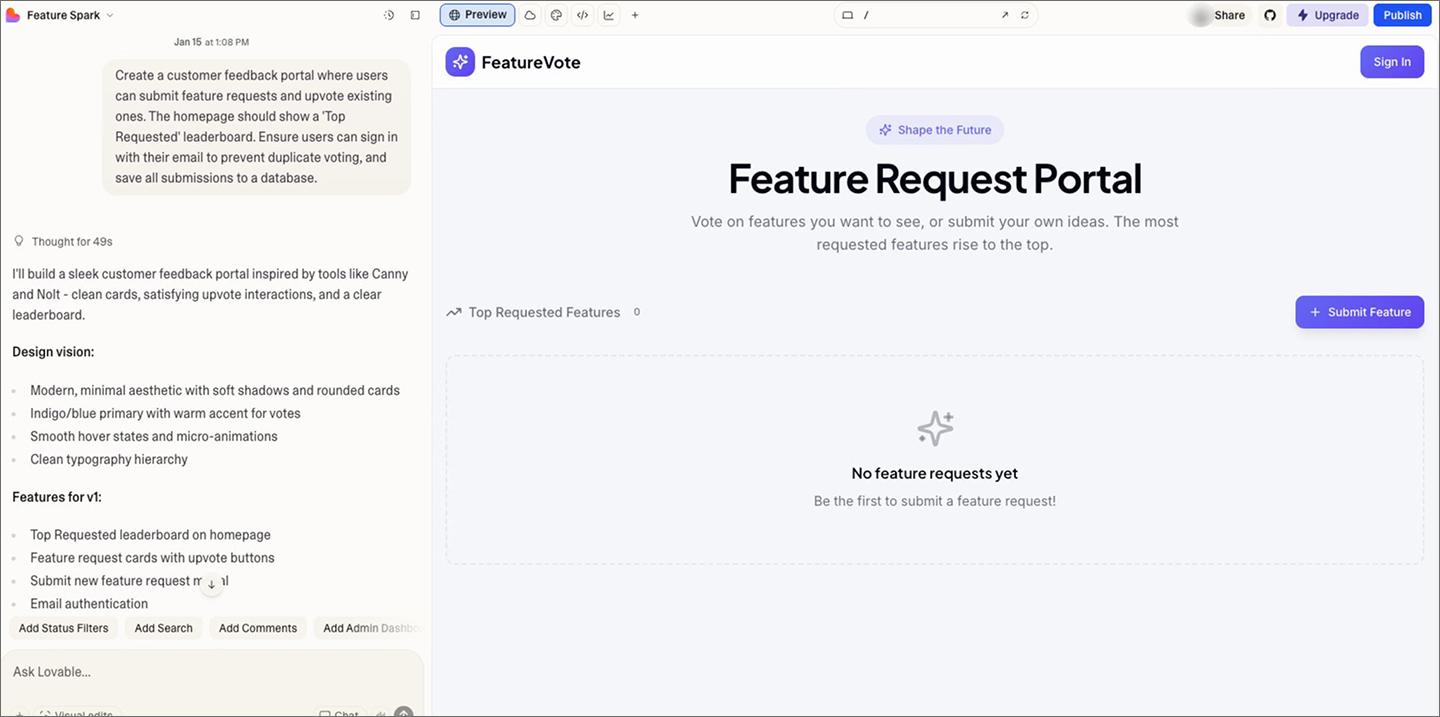The width and height of the screenshot is (1440, 717).
Task: Click the Sign In link on FeatureVote
Action: (x=1392, y=61)
